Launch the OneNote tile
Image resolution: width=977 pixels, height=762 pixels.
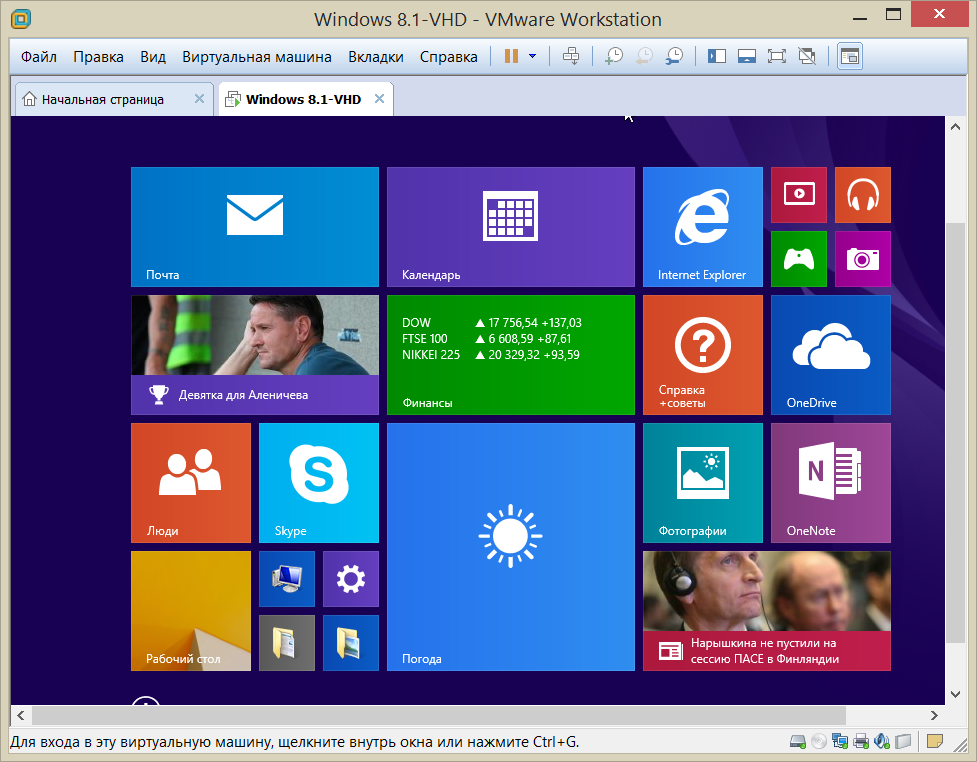(x=831, y=483)
